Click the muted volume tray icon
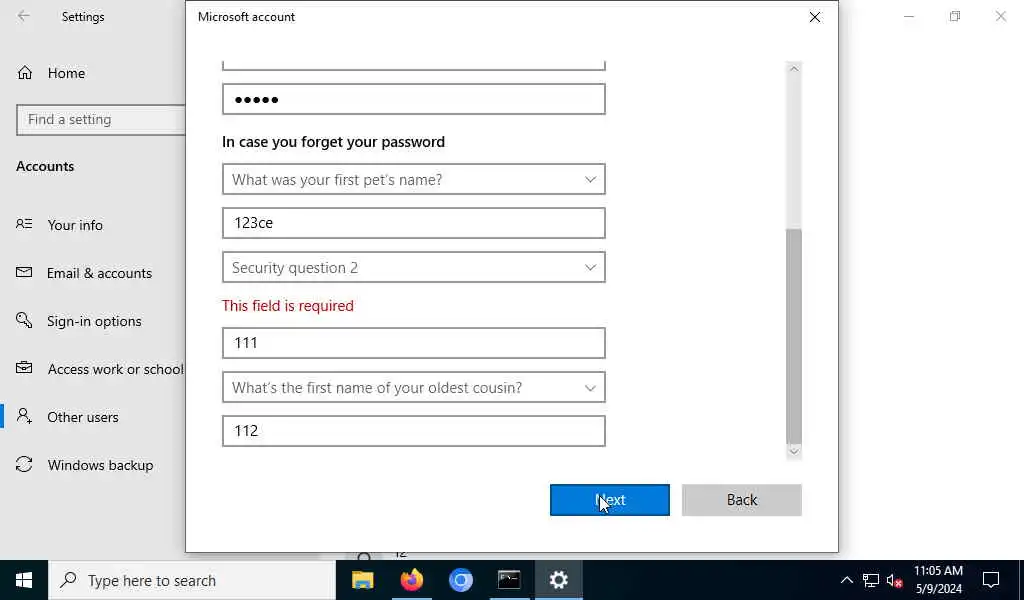Viewport: 1024px width, 600px height. point(894,580)
